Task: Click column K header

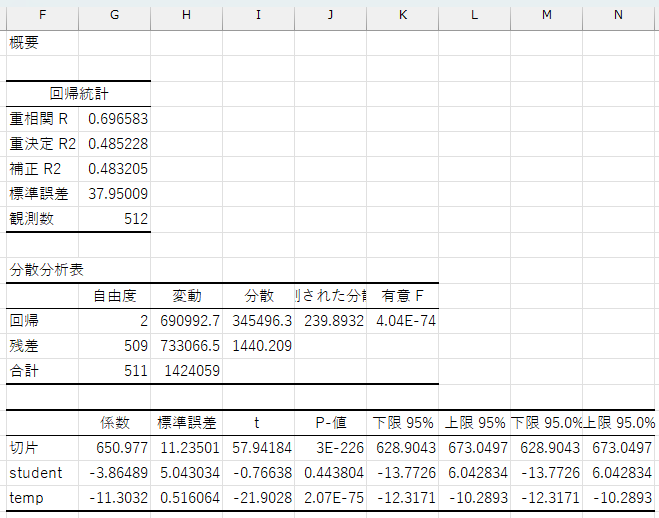Action: coord(402,16)
